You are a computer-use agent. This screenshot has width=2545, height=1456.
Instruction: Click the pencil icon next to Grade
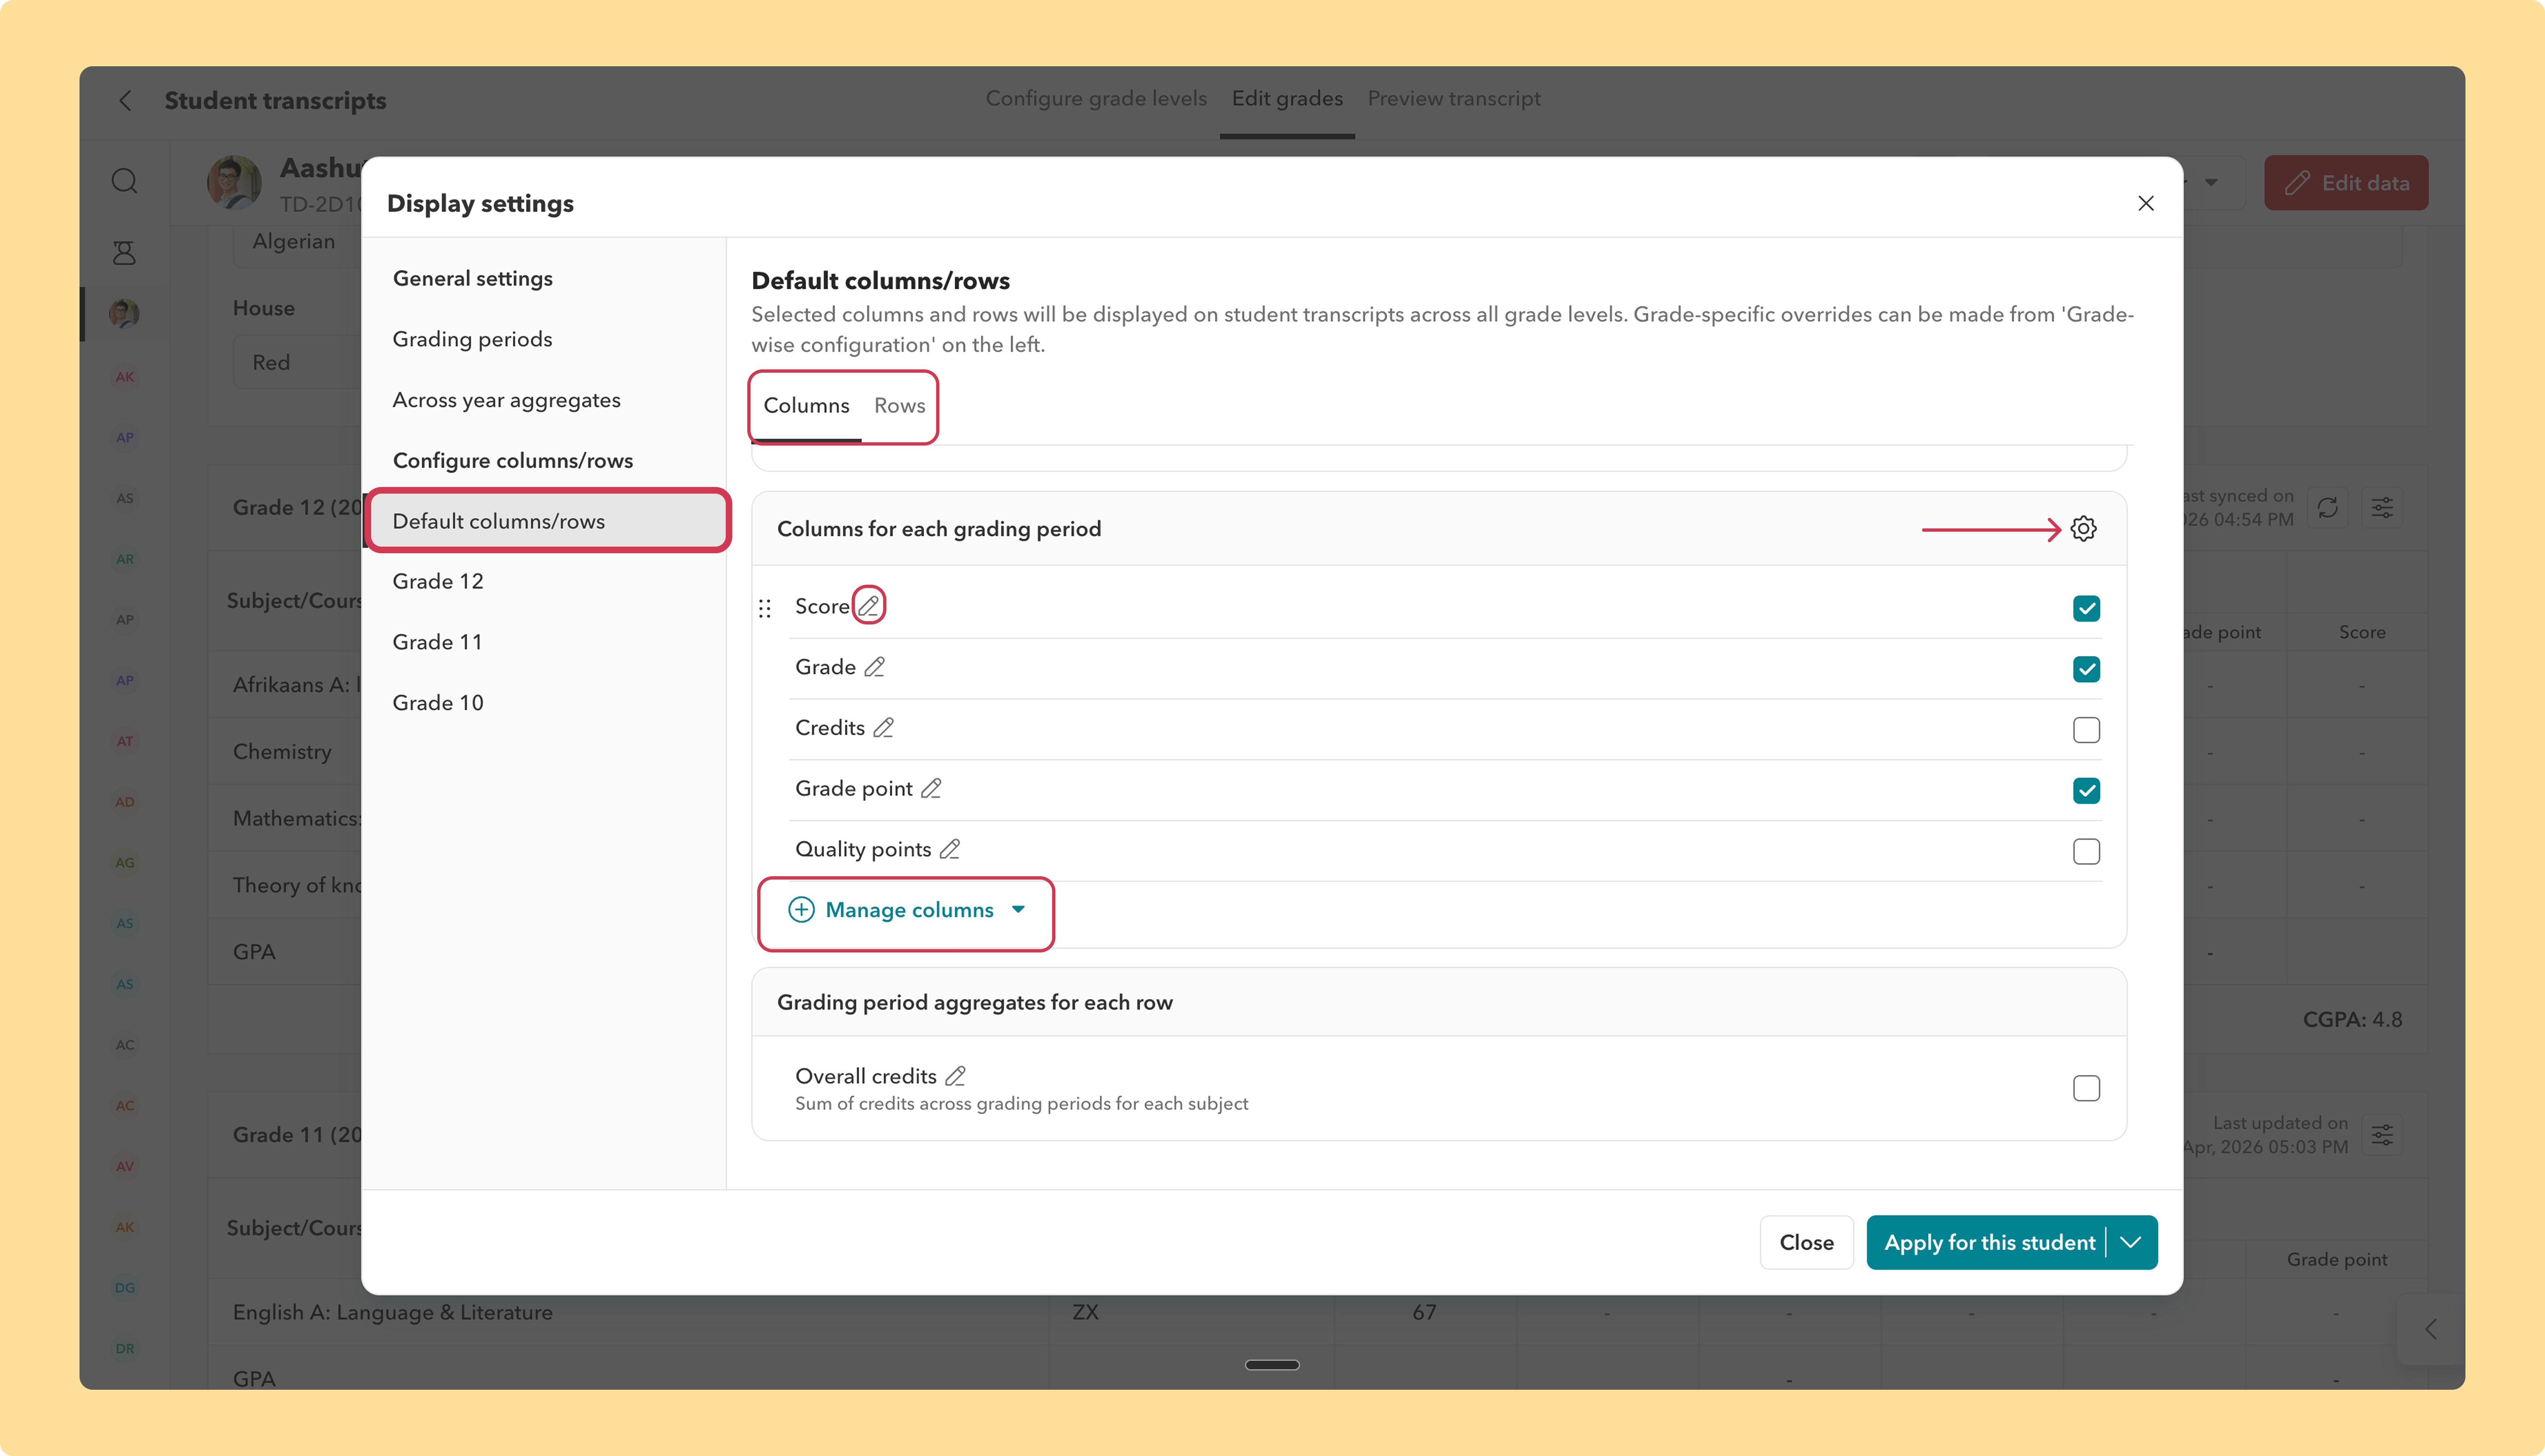[x=874, y=667]
